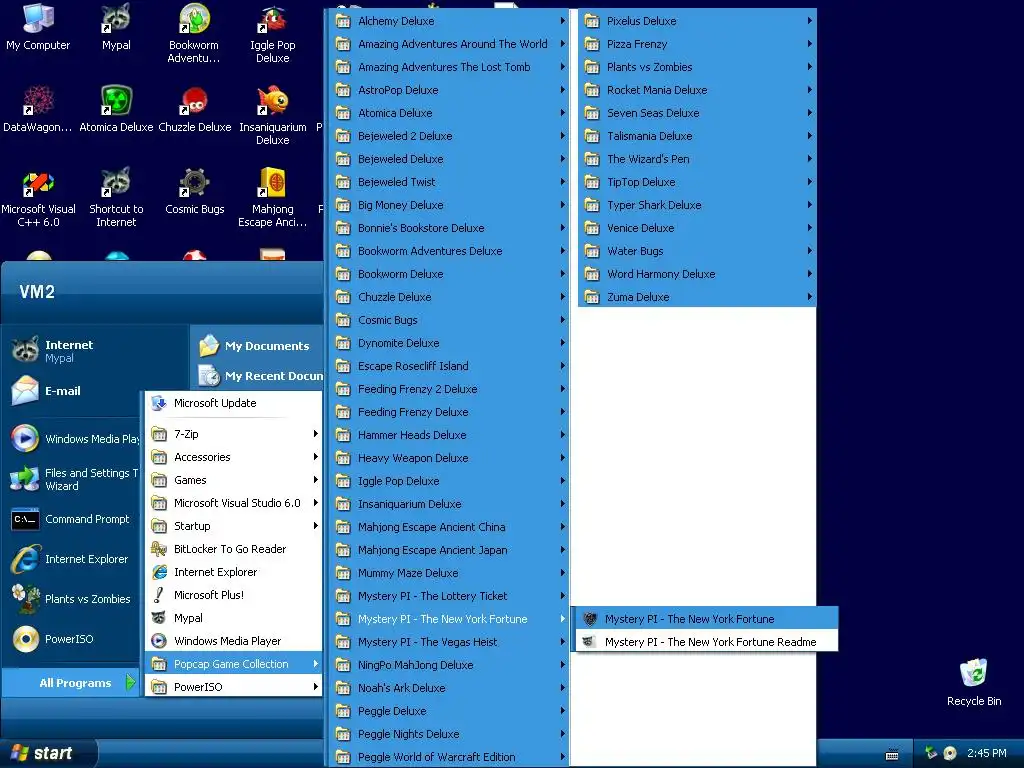This screenshot has height=768, width=1024.
Task: Click the 2:45 PM clock
Action: (x=987, y=753)
